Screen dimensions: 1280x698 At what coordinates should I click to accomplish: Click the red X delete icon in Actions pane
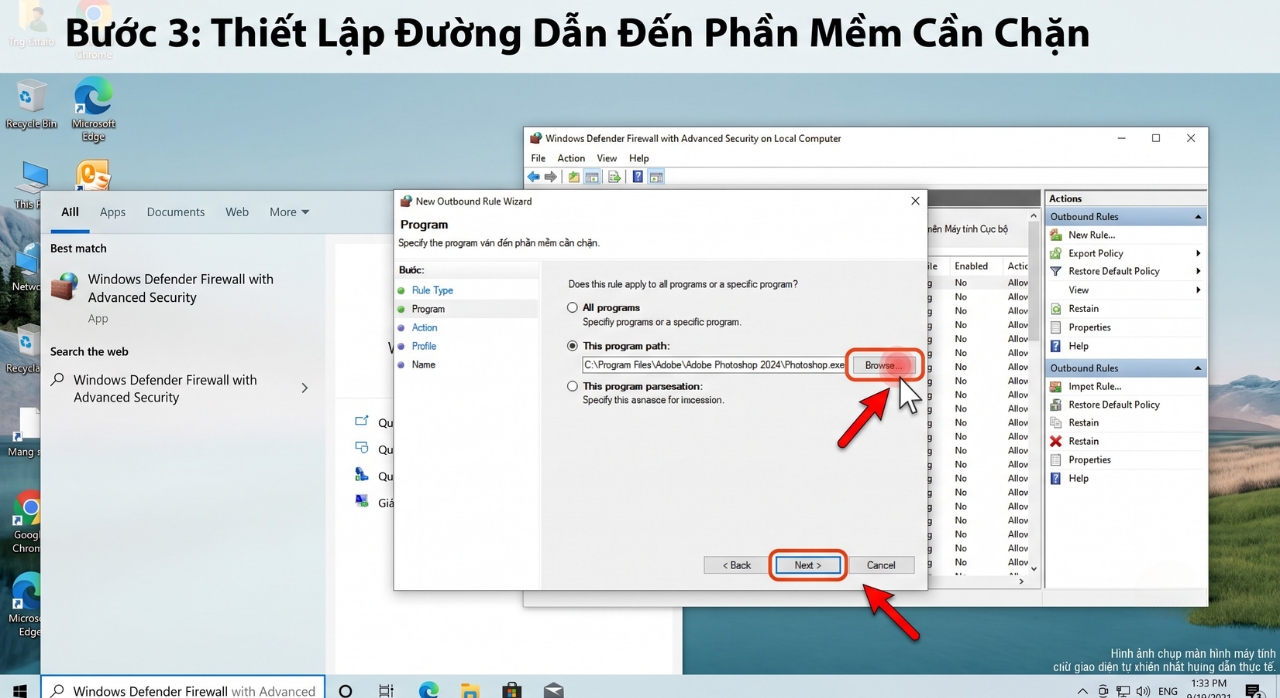pos(1056,441)
